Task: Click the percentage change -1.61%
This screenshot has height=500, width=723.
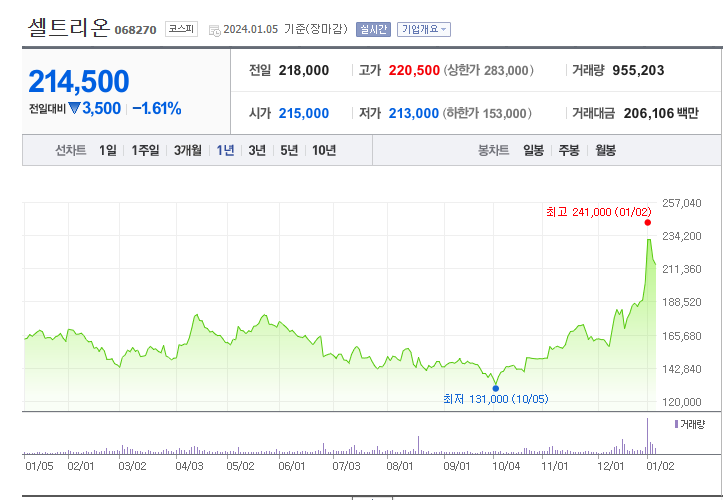Action: point(157,109)
